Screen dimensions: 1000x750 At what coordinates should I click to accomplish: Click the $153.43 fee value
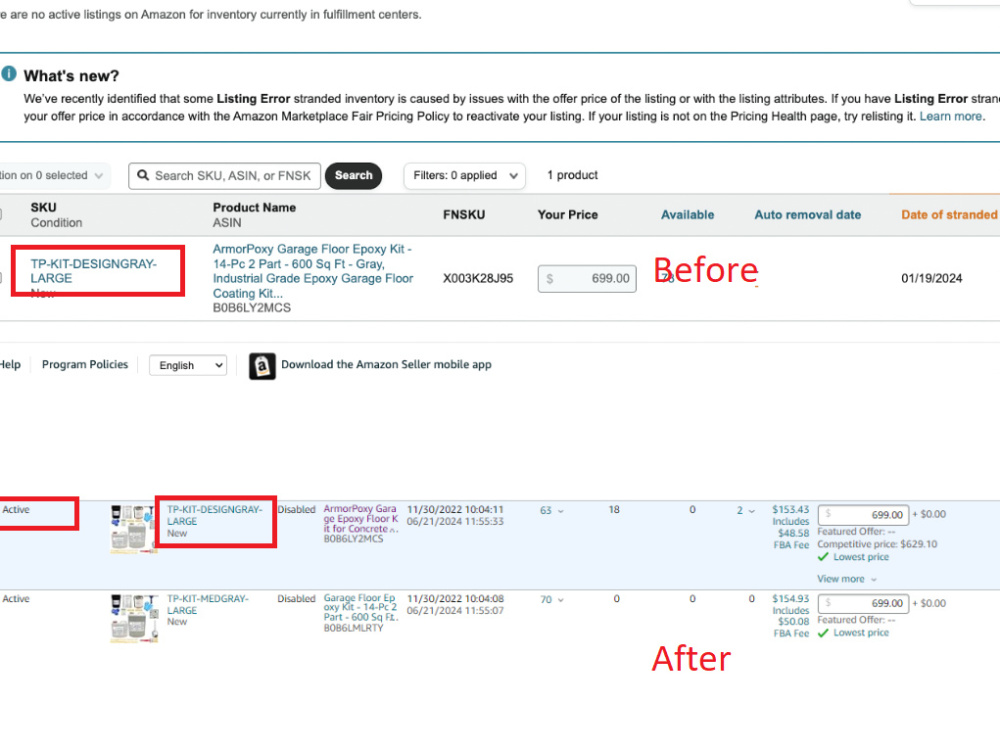pyautogui.click(x=790, y=510)
